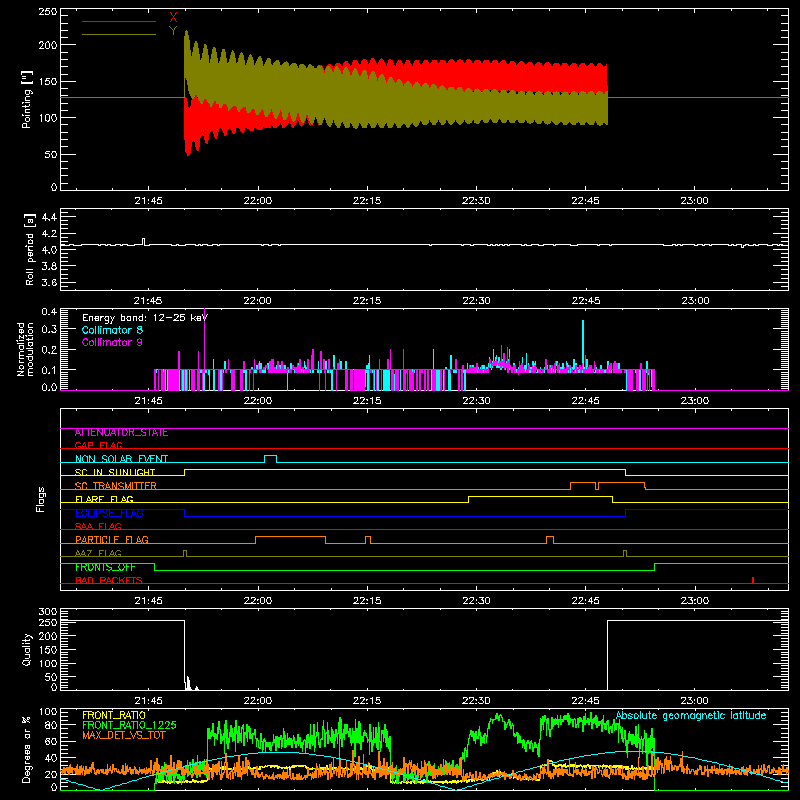800x800 pixels.
Task: Click the Quality axis title
Action: [27, 649]
